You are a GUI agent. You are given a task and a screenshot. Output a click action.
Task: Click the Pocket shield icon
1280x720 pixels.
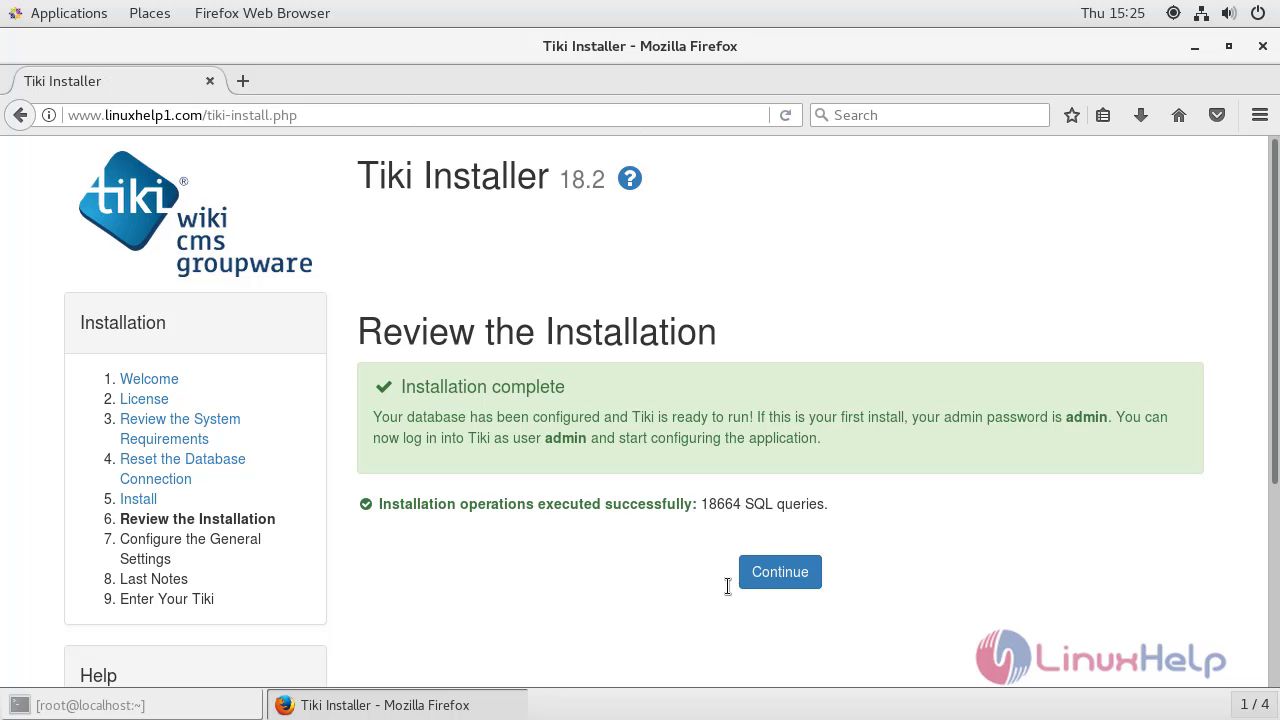click(1217, 115)
